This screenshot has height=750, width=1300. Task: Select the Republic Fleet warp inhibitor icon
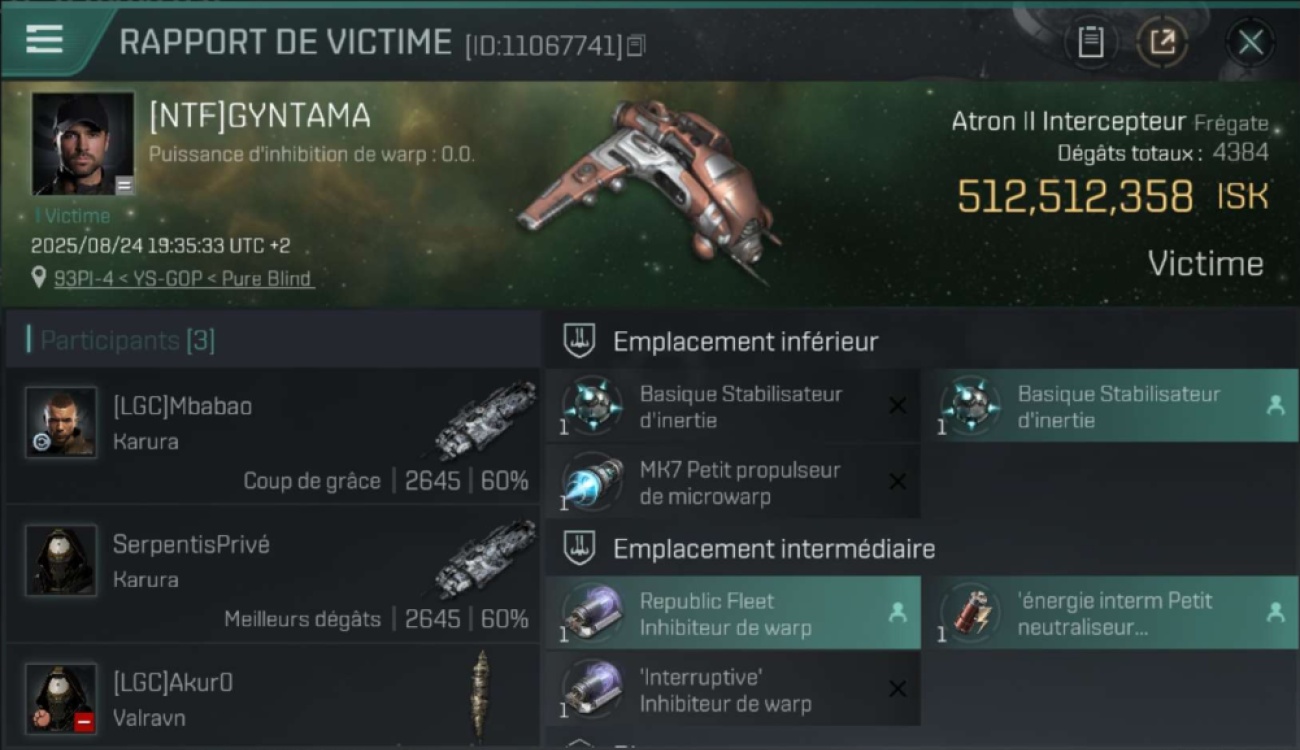click(x=591, y=613)
